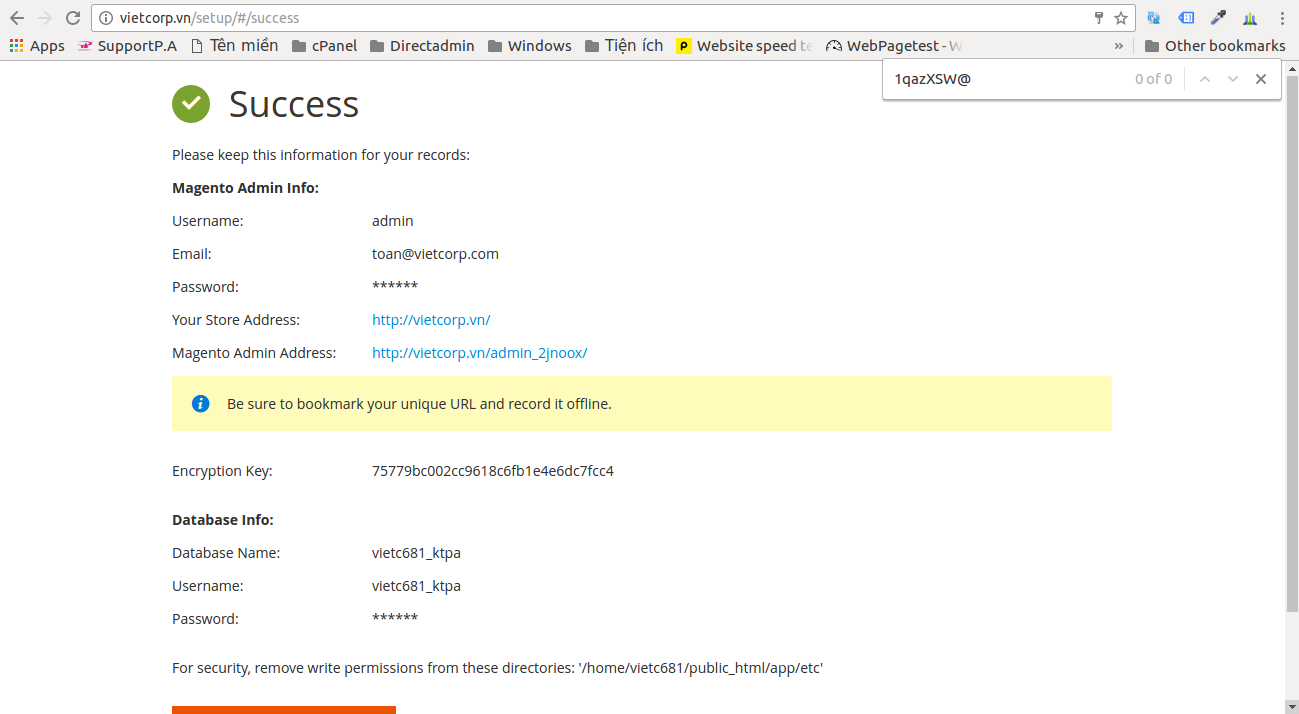Screen dimensions: 1299x714
Task: Select email toan@vietcorp.com text
Action: point(435,254)
